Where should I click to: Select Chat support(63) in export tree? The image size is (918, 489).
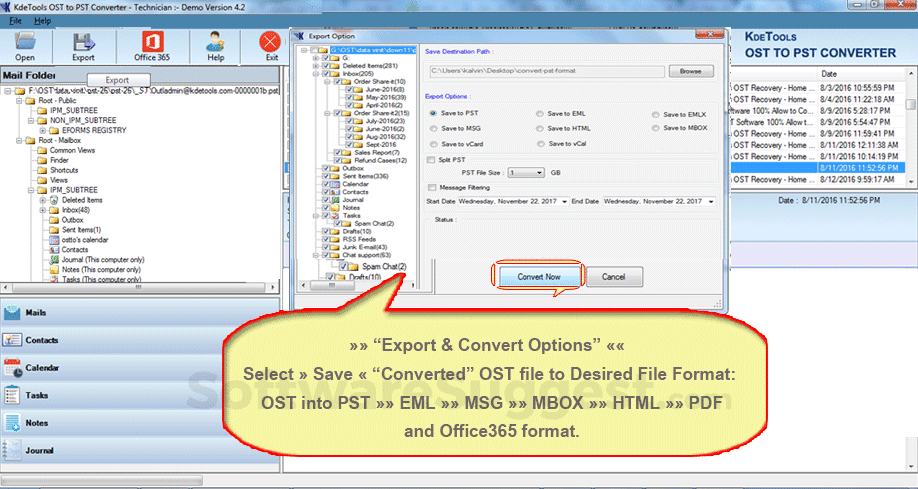[366, 255]
